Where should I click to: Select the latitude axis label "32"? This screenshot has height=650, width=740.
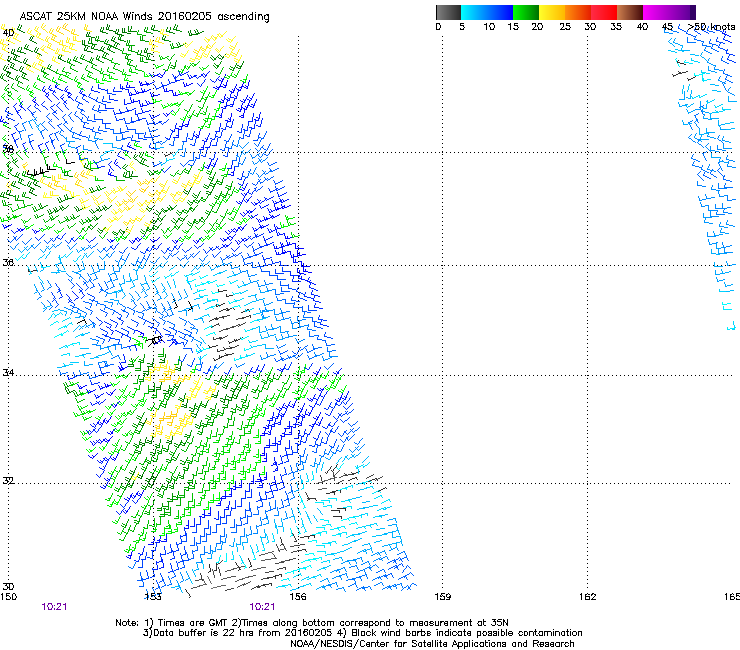tap(8, 481)
